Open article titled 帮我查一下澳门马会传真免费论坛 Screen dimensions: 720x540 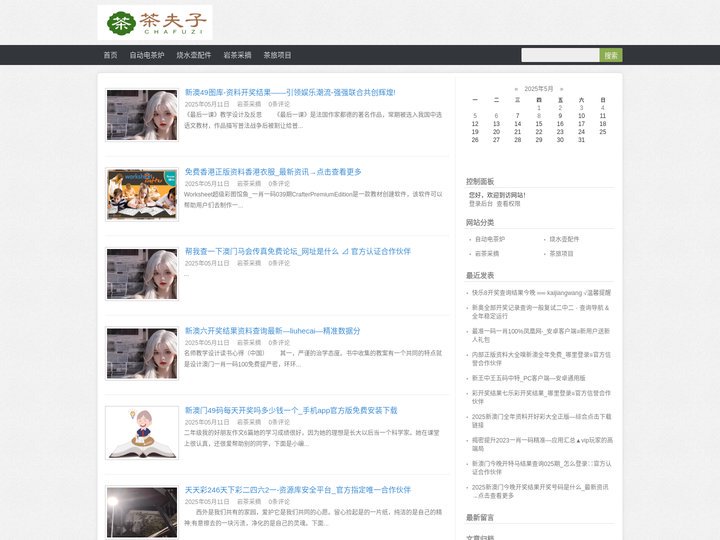(298, 251)
